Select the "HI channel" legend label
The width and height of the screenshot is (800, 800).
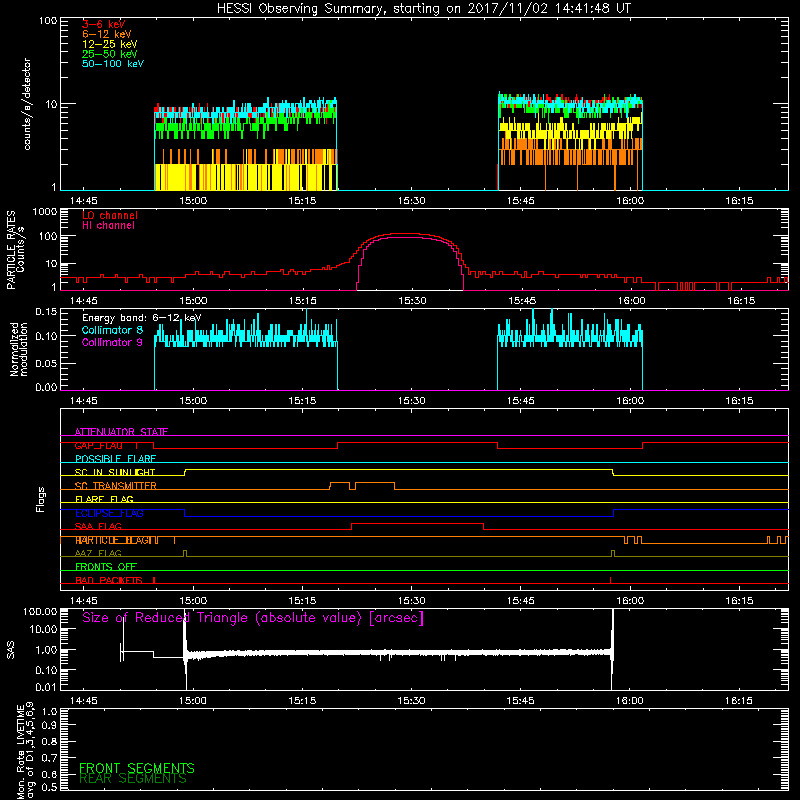(108, 226)
